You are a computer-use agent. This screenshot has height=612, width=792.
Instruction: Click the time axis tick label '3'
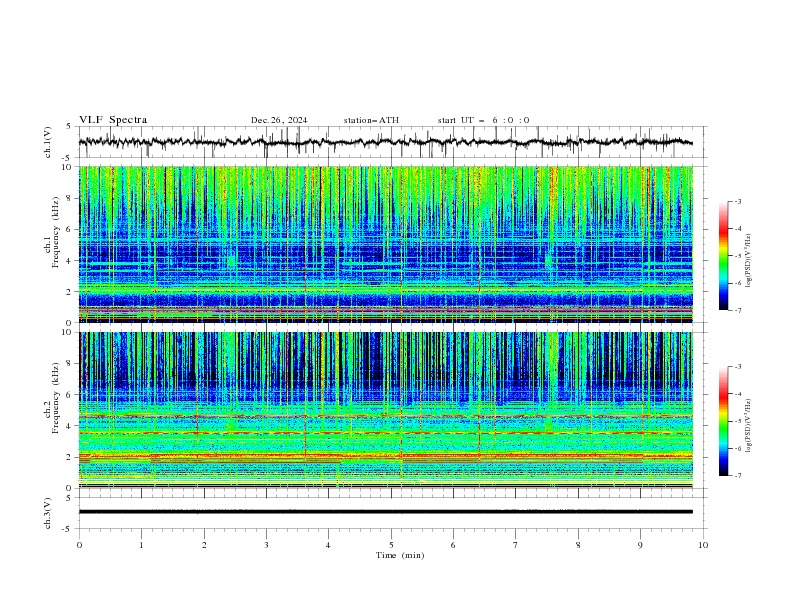(x=266, y=545)
